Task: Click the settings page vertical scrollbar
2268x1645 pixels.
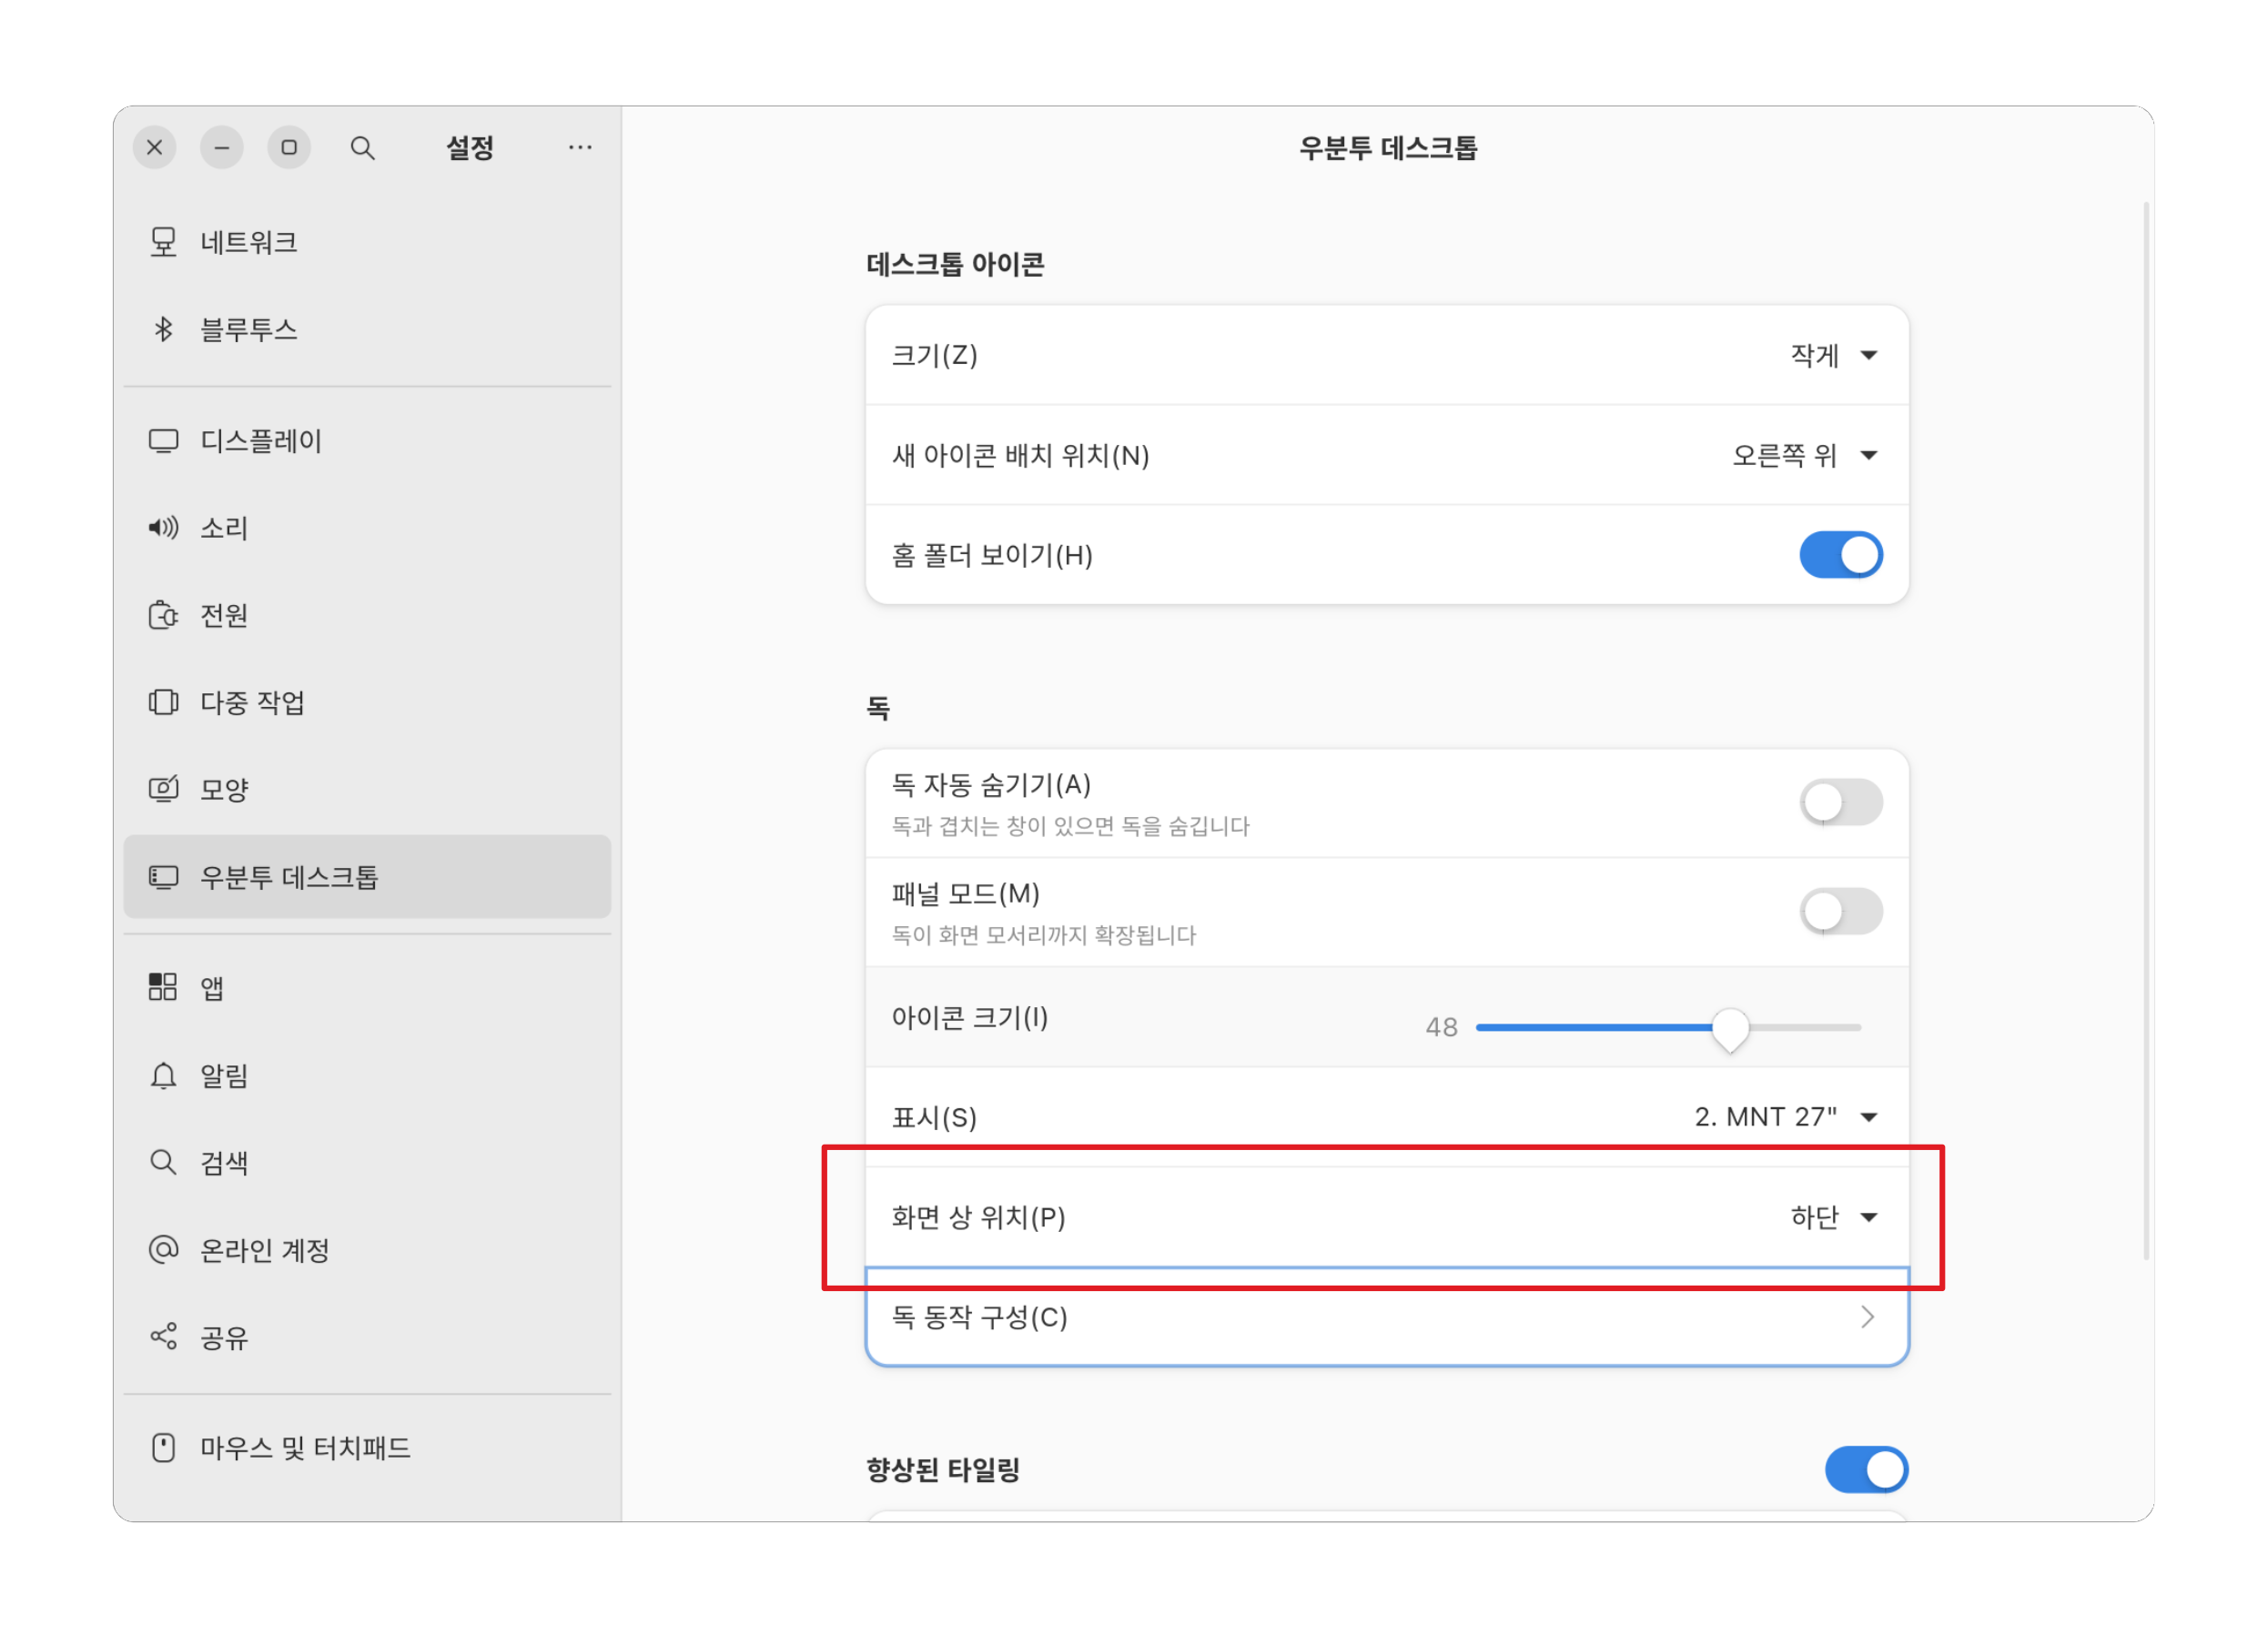Action: point(2146,731)
